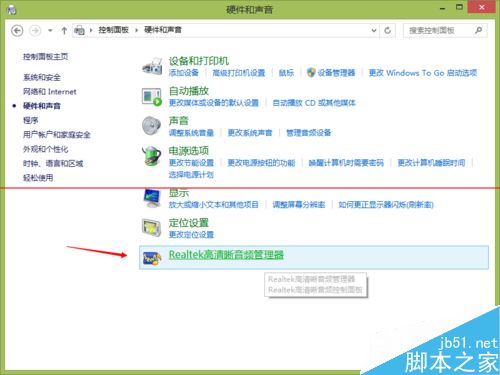Expand the arrow before 控制面板 breadcrumb
Viewport: 500px width, 375px height.
(x=91, y=30)
